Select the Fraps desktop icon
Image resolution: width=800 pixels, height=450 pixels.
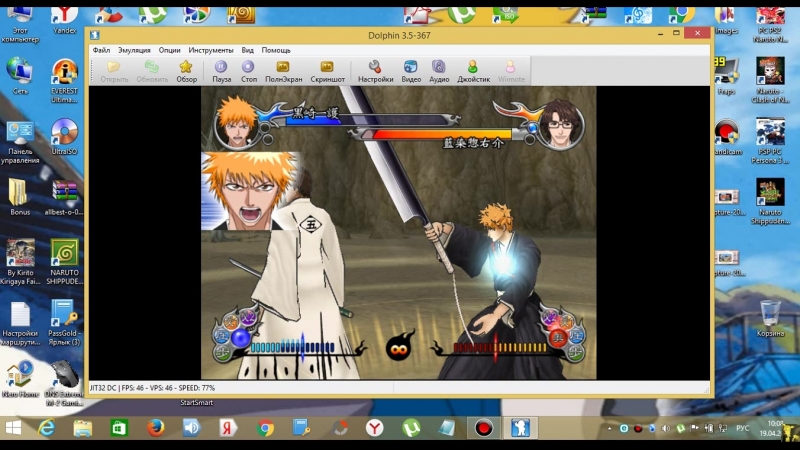pyautogui.click(x=727, y=77)
